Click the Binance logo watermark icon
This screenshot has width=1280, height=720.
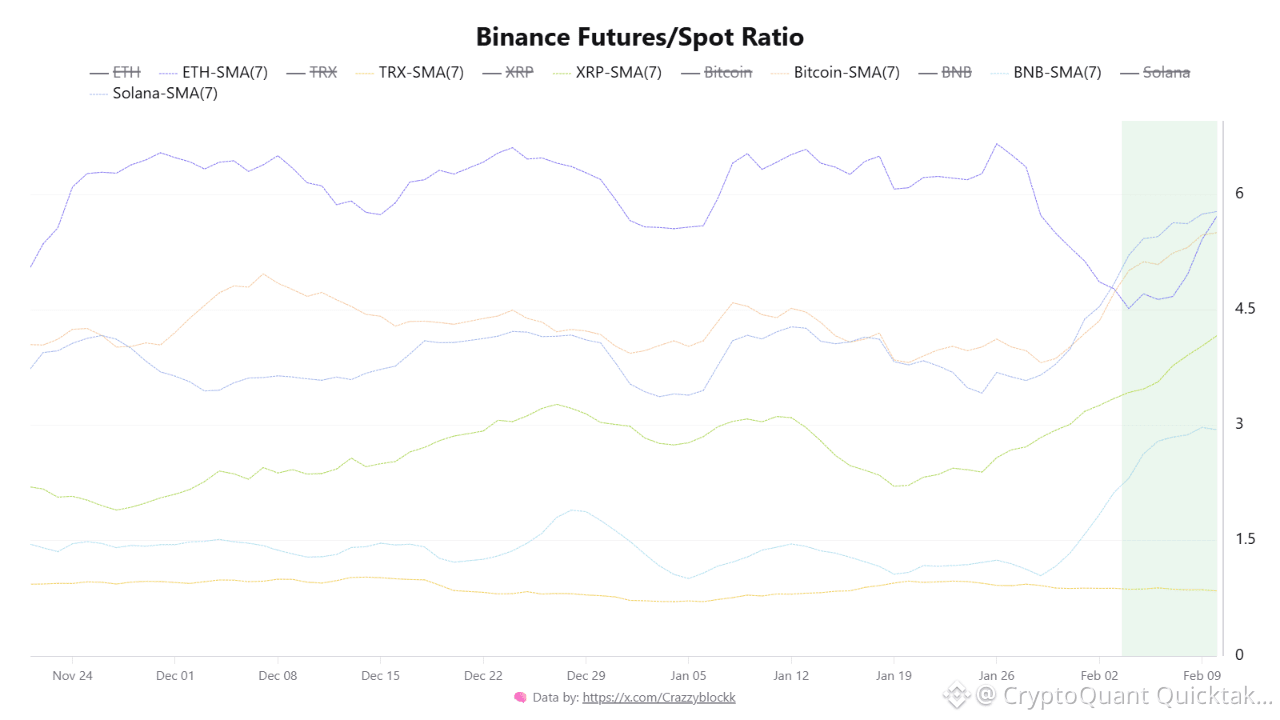coord(956,694)
